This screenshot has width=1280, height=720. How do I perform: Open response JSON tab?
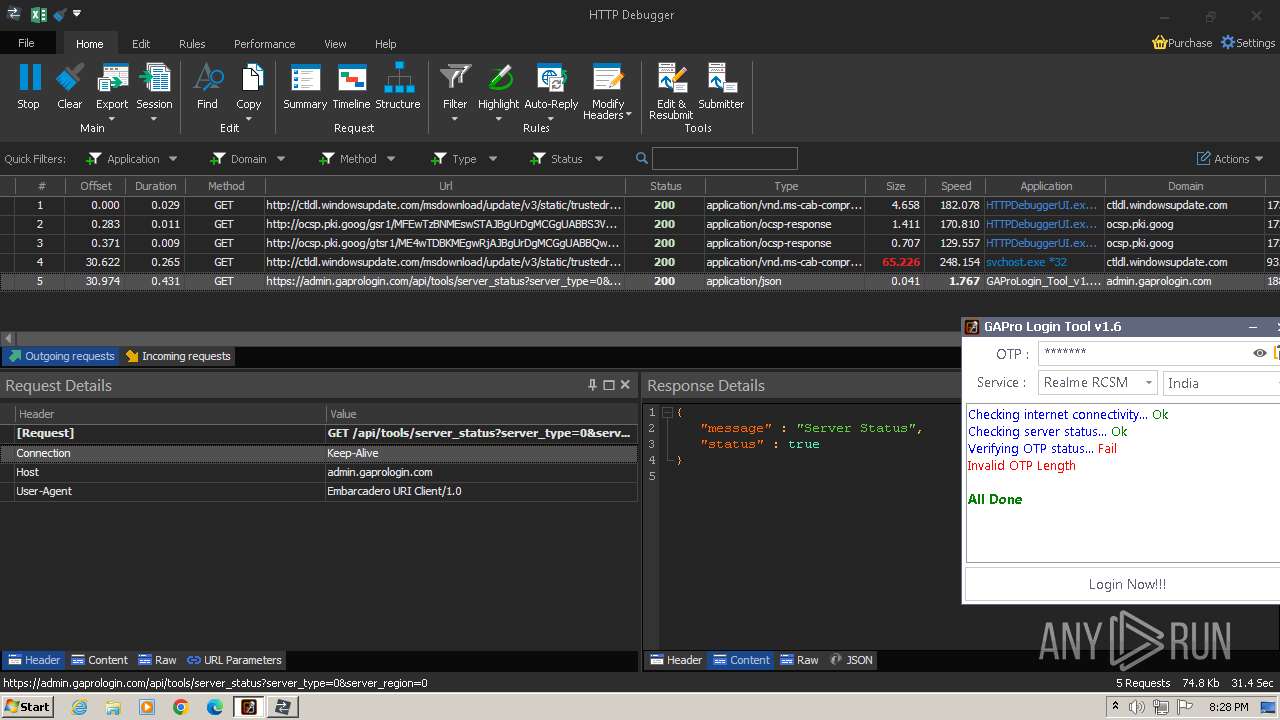[851, 660]
